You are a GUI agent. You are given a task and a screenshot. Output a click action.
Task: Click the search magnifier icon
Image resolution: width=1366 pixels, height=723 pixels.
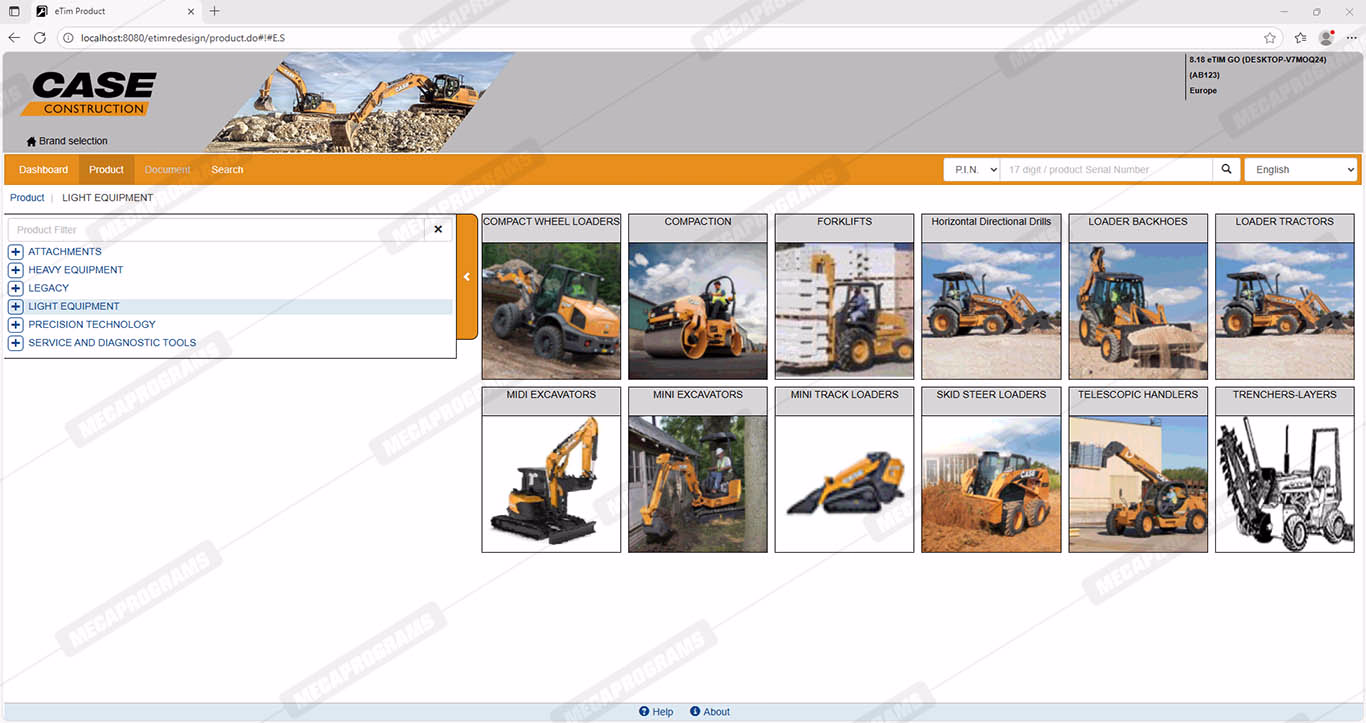click(1226, 170)
